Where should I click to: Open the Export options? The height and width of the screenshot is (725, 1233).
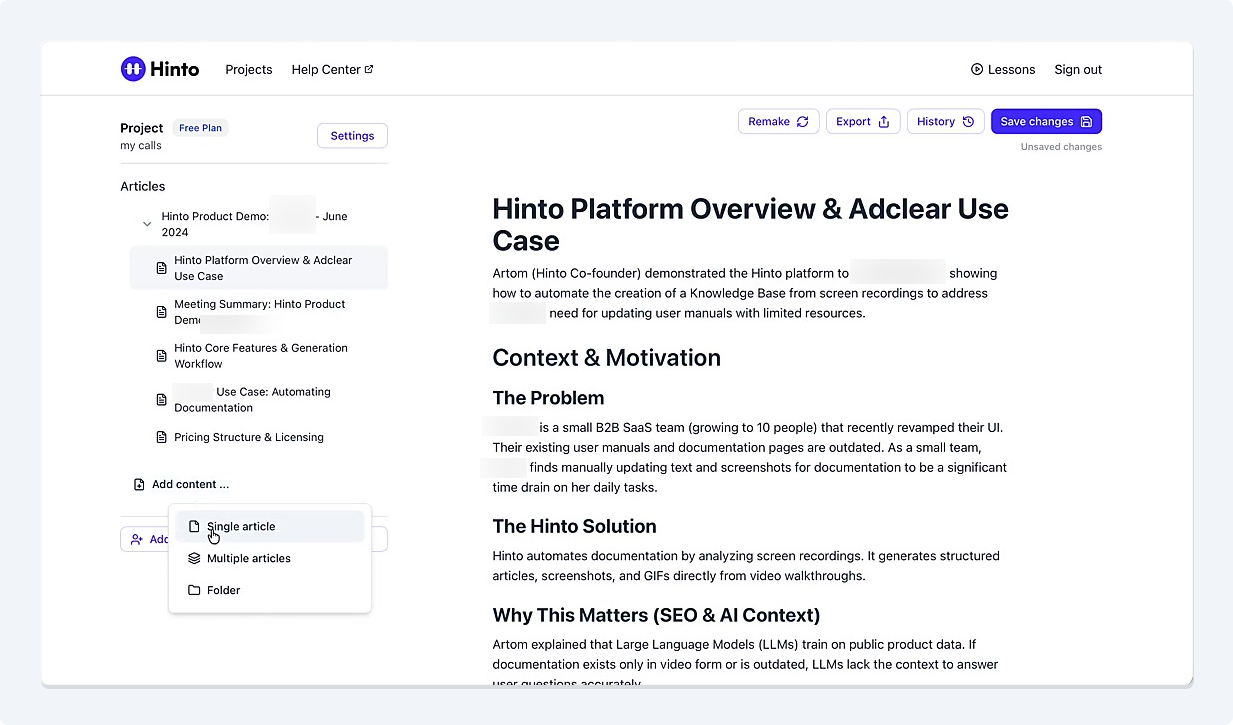click(x=862, y=121)
